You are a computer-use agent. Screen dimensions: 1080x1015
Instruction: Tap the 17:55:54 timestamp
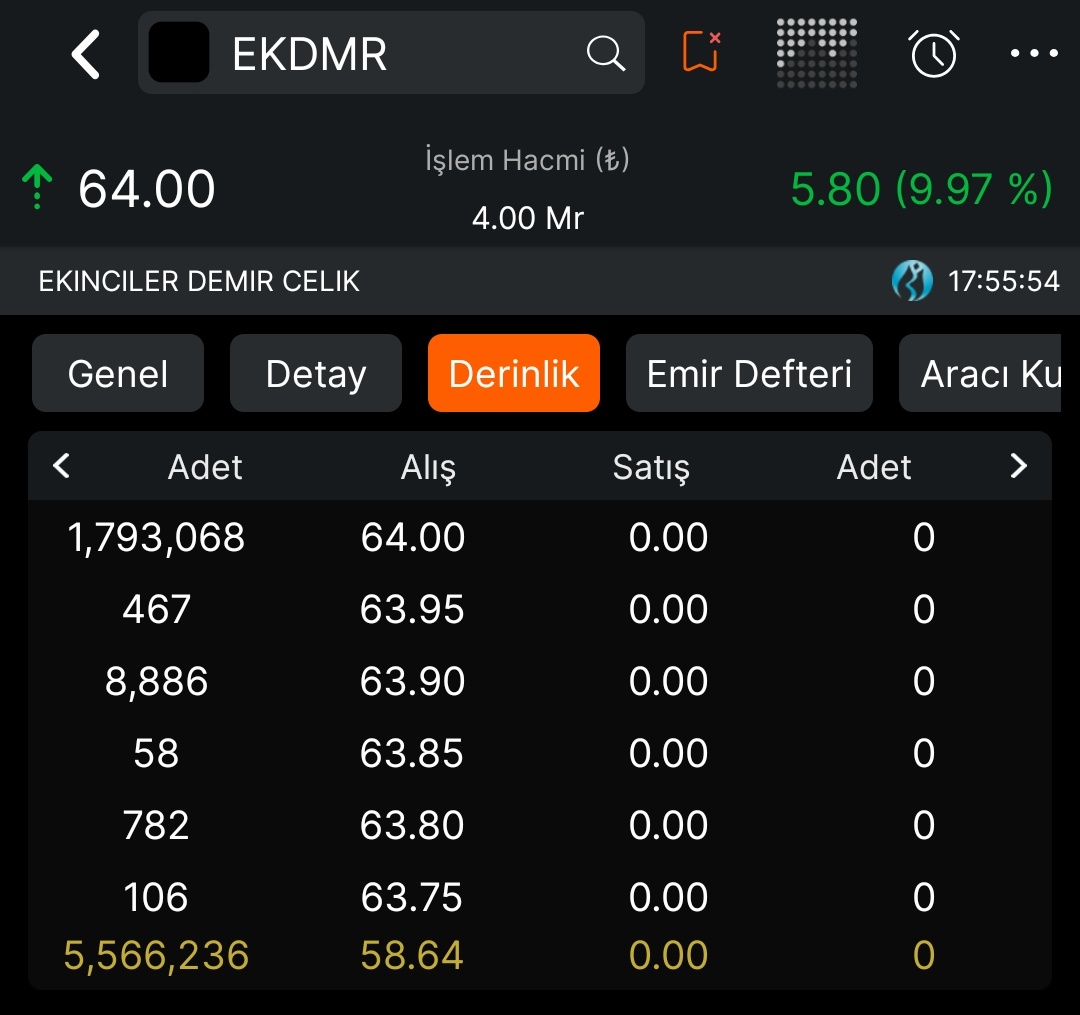point(1004,281)
